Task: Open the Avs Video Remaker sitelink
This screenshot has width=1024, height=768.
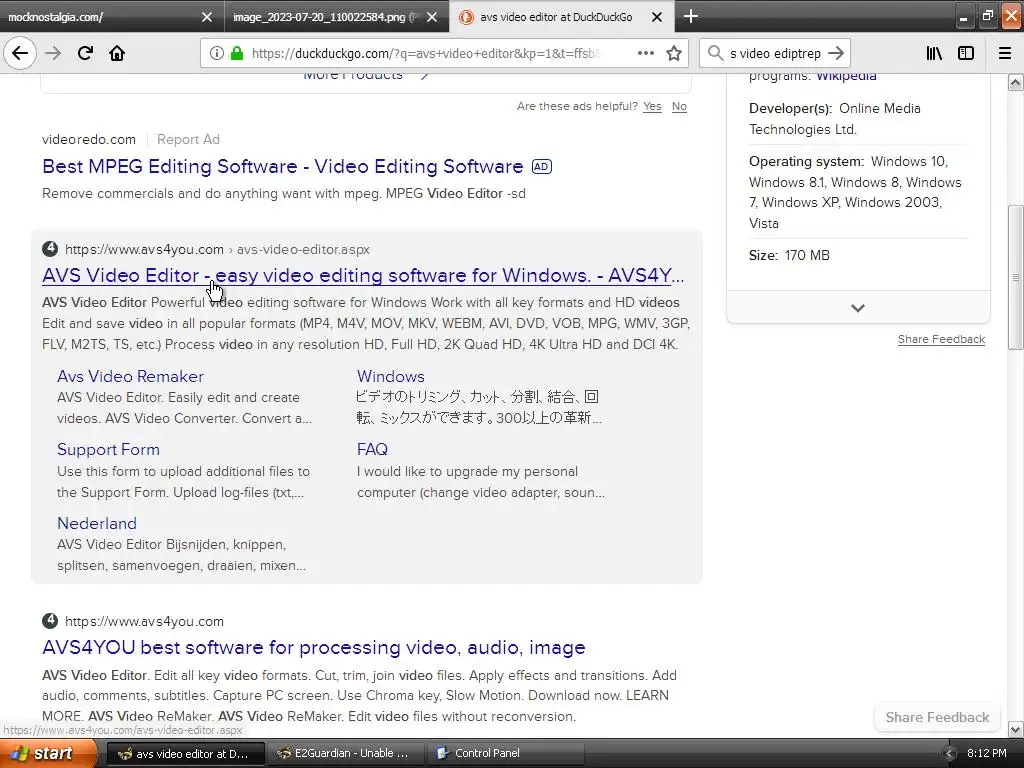Action: click(131, 376)
